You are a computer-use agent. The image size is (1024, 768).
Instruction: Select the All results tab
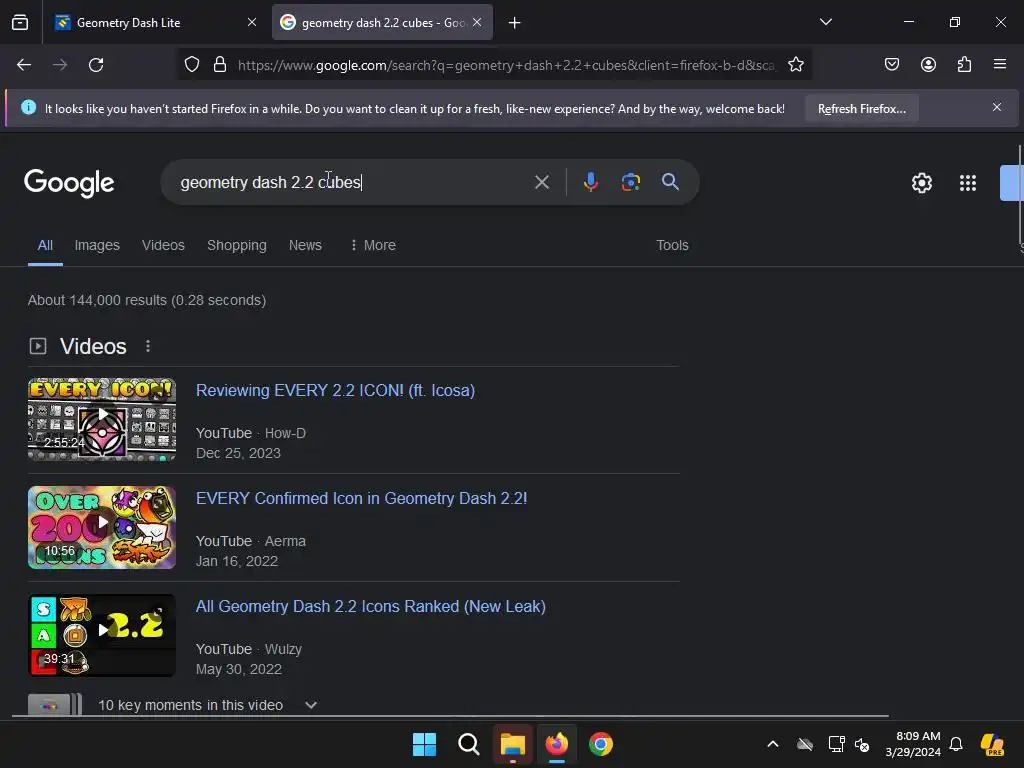(45, 246)
